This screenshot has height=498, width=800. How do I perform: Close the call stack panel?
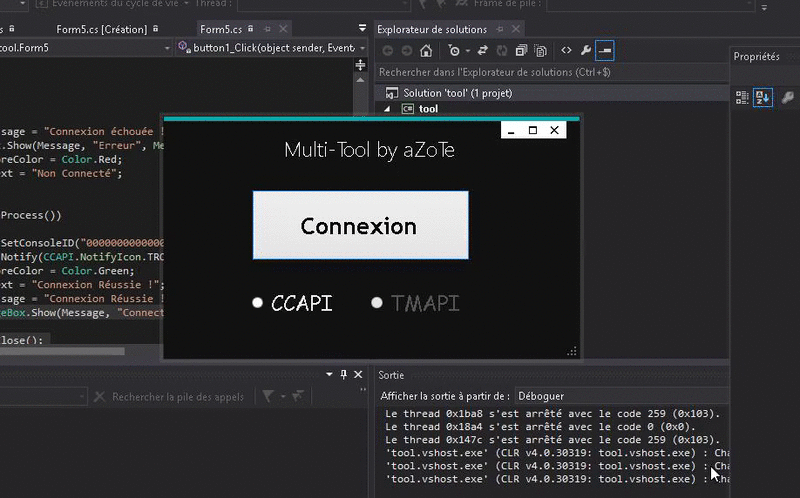pyautogui.click(x=358, y=375)
